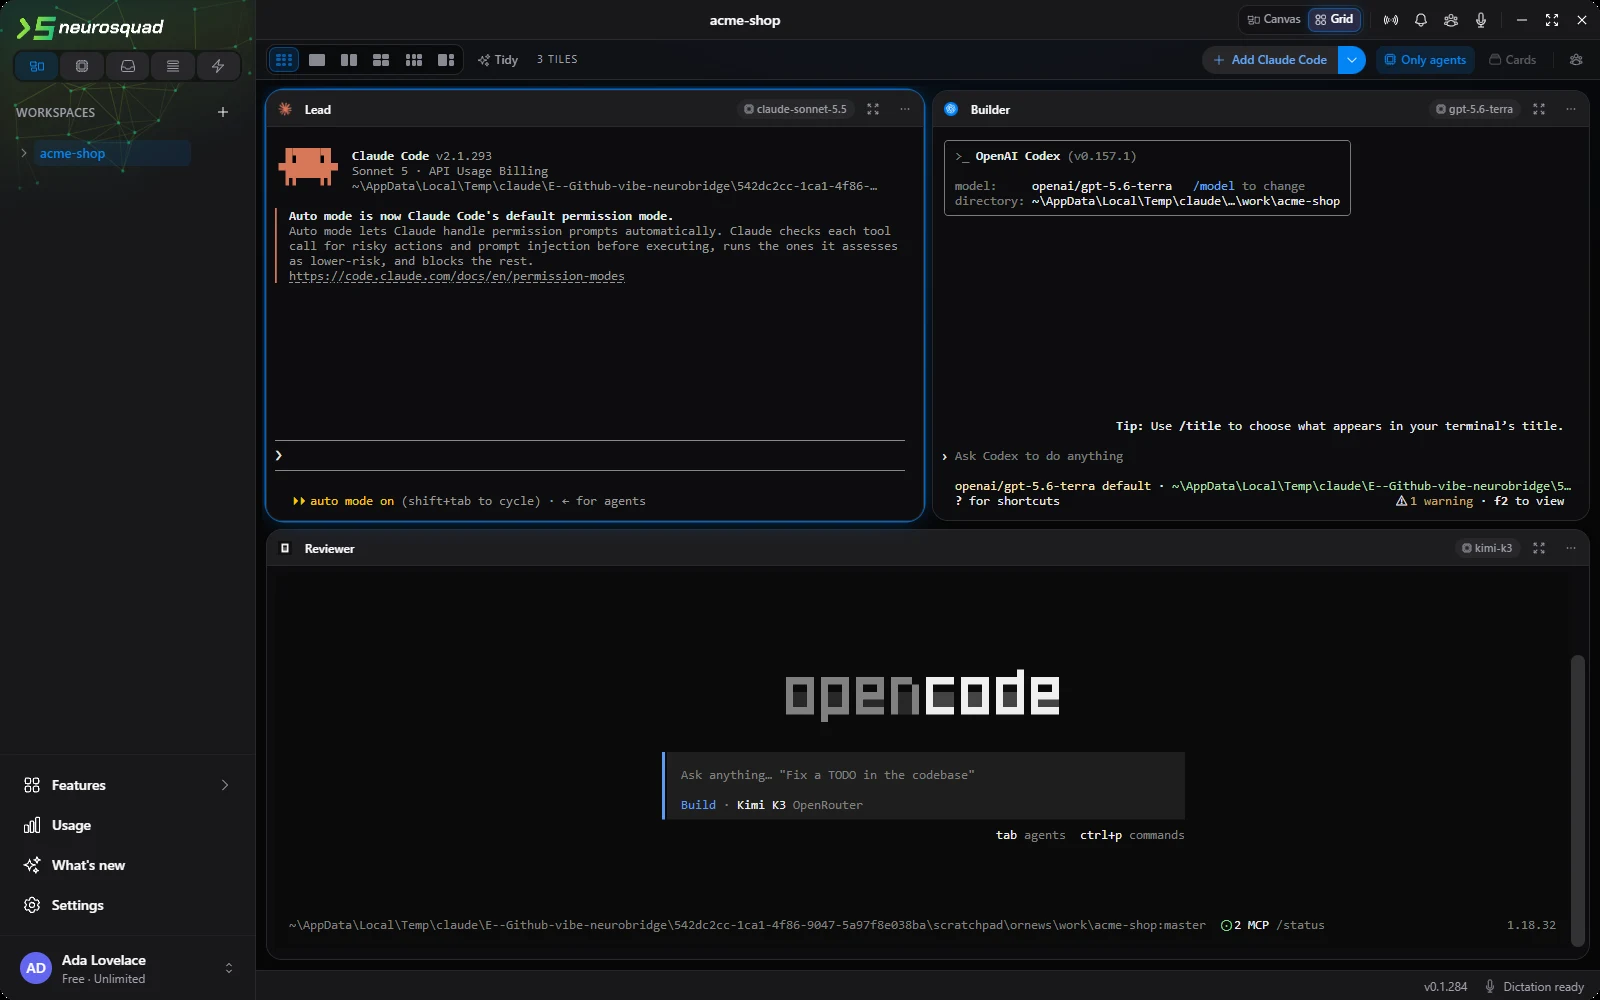Image resolution: width=1600 pixels, height=1000 pixels.
Task: Switch to Grid view
Action: 1334,19
